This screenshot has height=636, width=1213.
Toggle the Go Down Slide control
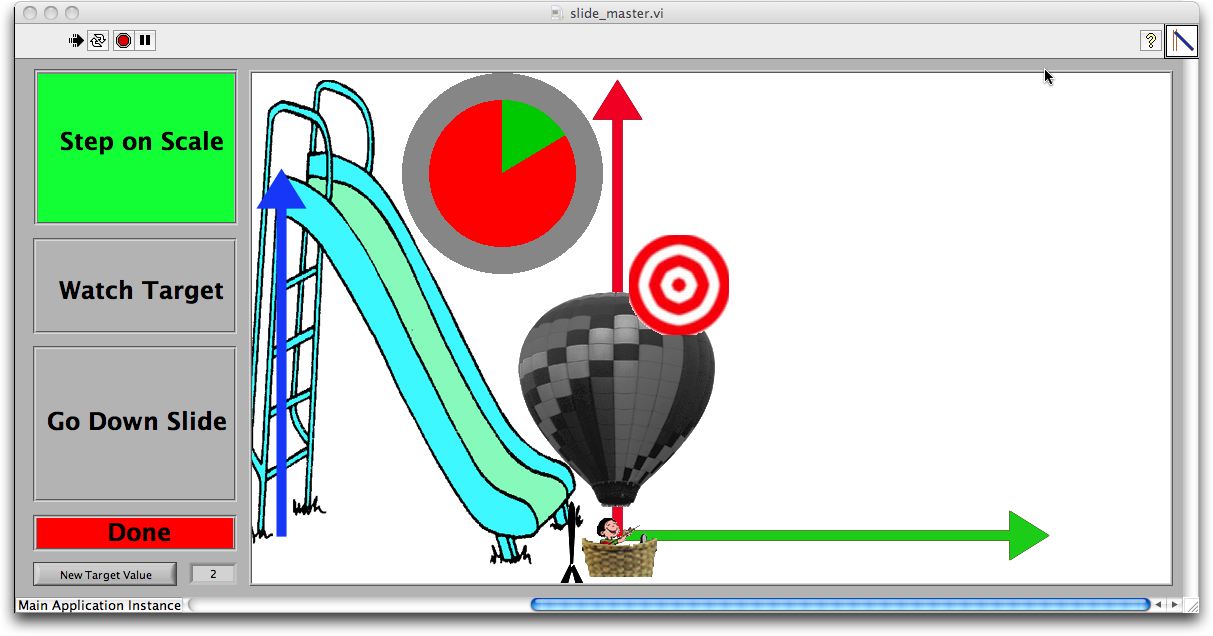135,421
